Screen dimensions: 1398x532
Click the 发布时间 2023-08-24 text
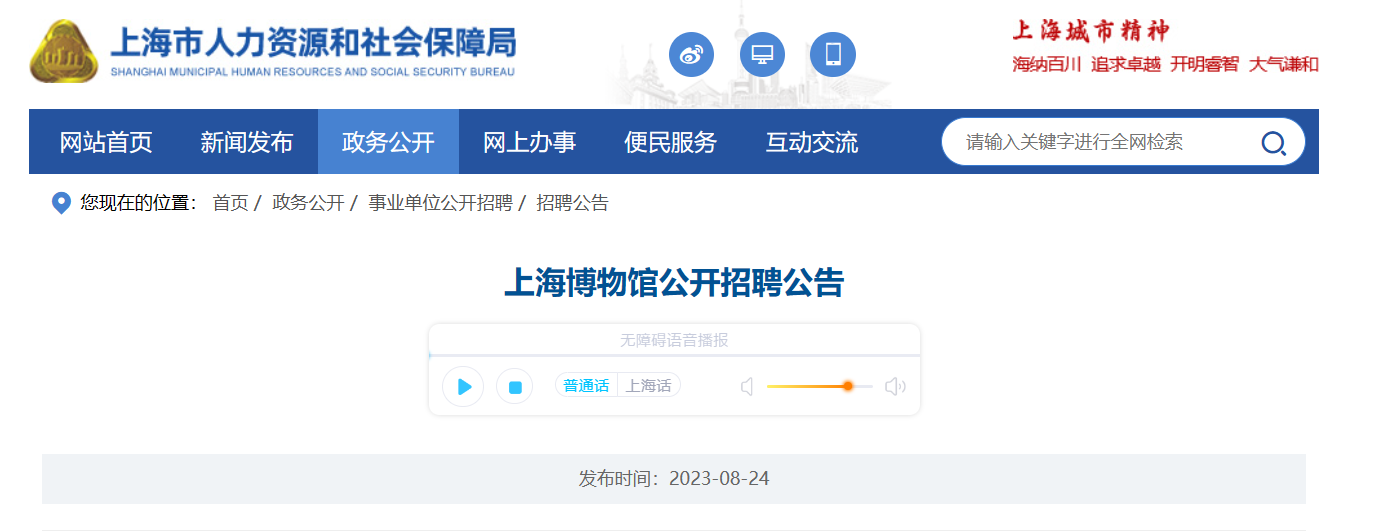(x=674, y=478)
